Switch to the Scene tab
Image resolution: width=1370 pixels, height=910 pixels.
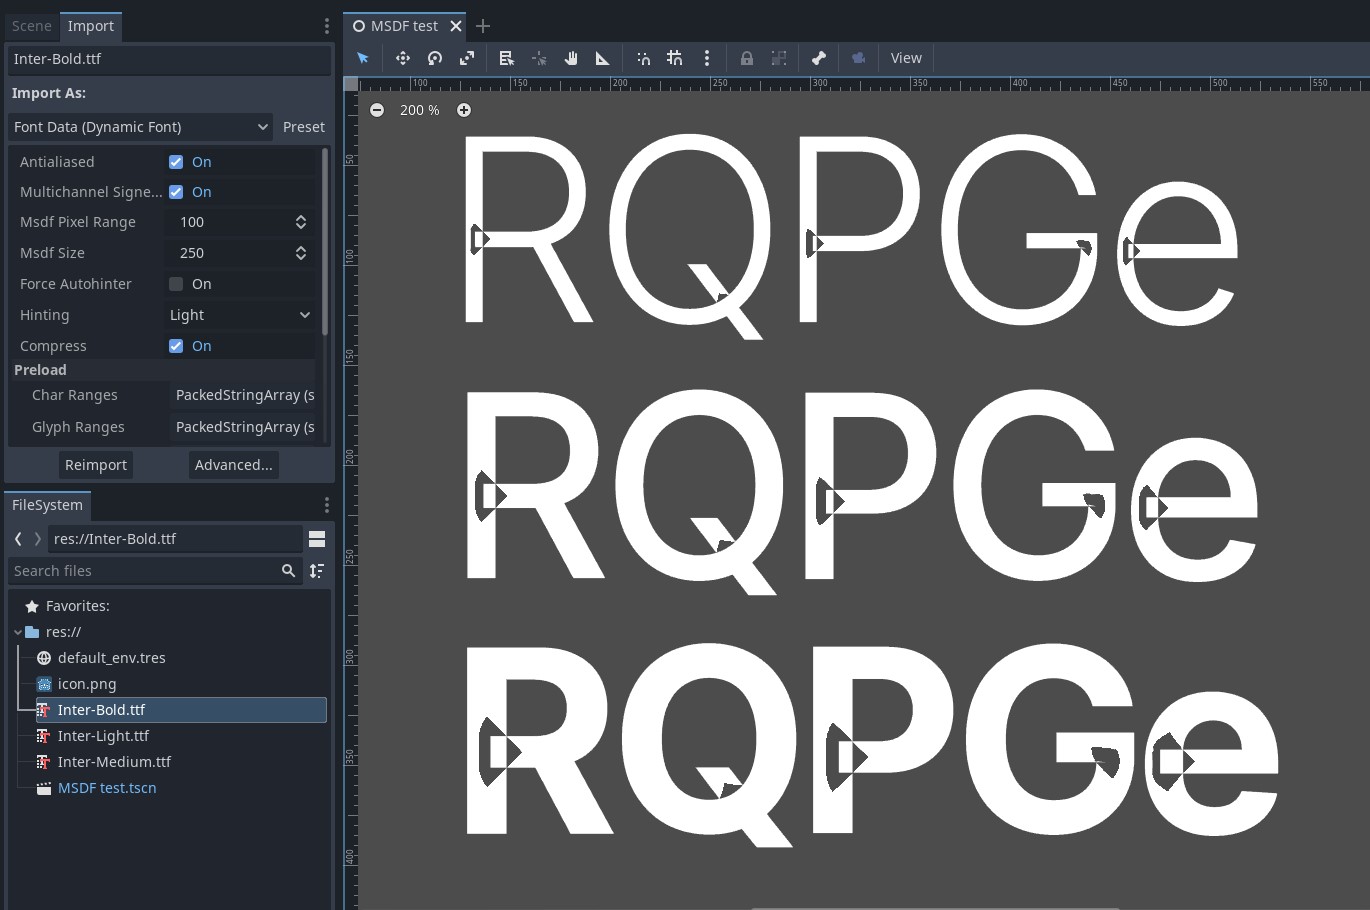click(x=31, y=26)
